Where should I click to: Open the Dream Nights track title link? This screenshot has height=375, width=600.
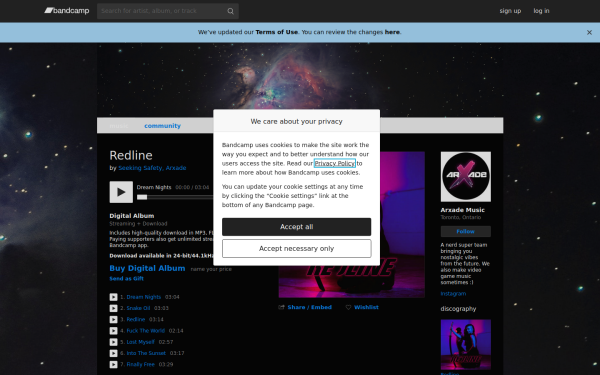point(144,297)
